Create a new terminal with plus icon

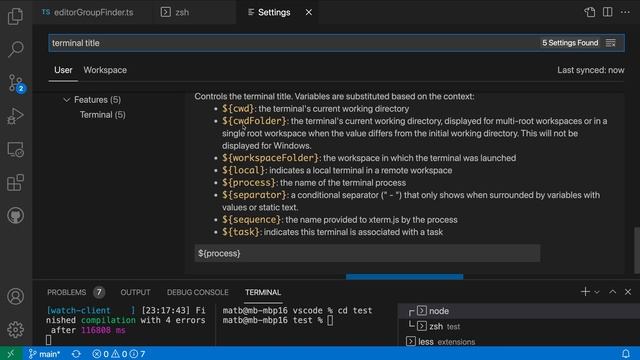click(x=585, y=292)
